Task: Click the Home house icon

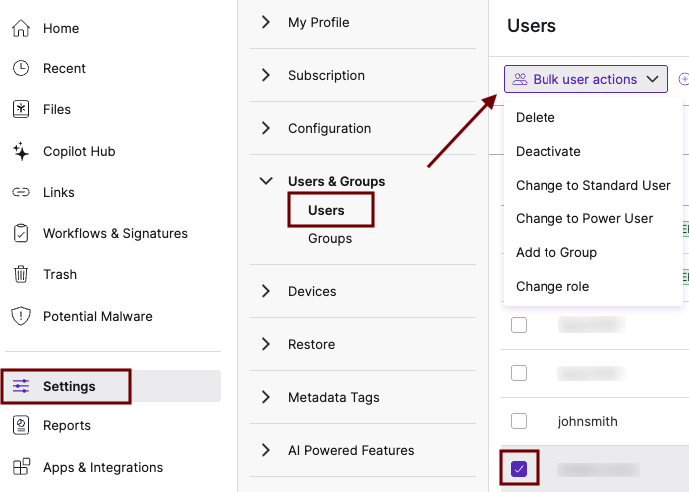Action: (x=21, y=29)
